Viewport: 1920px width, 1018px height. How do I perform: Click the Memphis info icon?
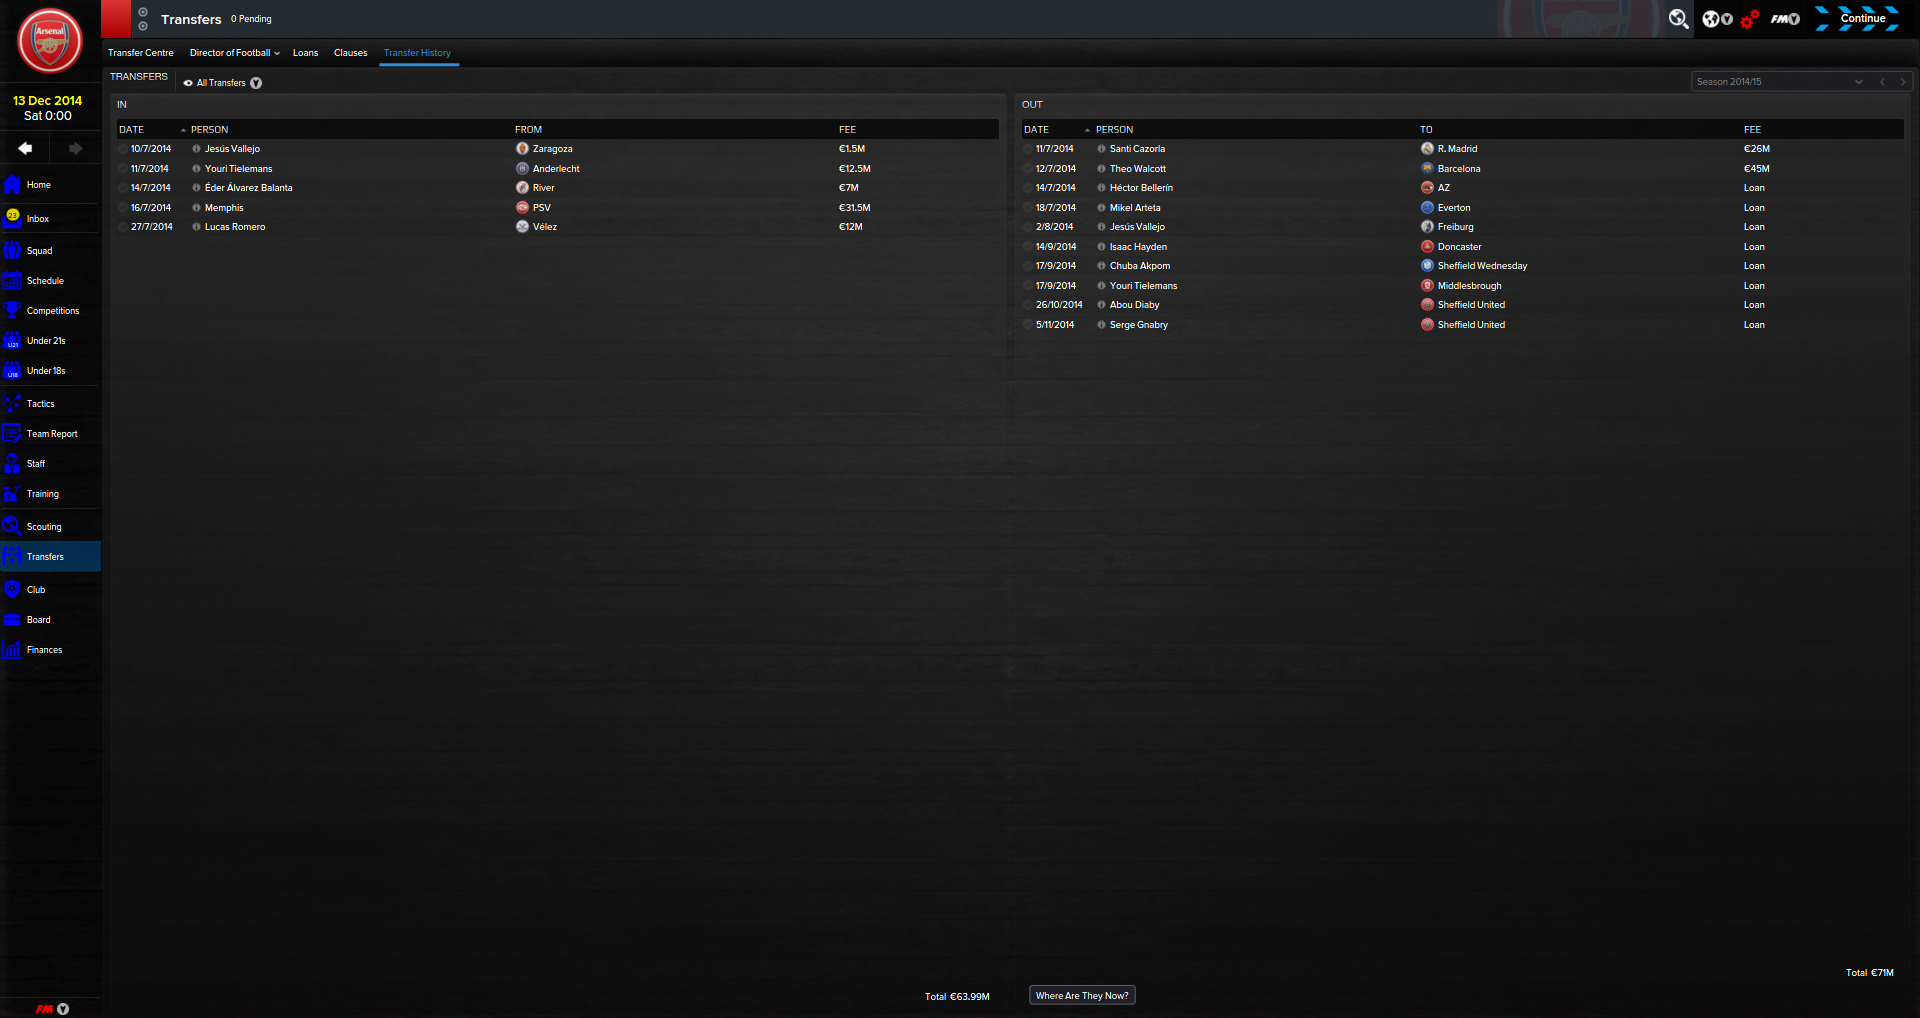(196, 208)
